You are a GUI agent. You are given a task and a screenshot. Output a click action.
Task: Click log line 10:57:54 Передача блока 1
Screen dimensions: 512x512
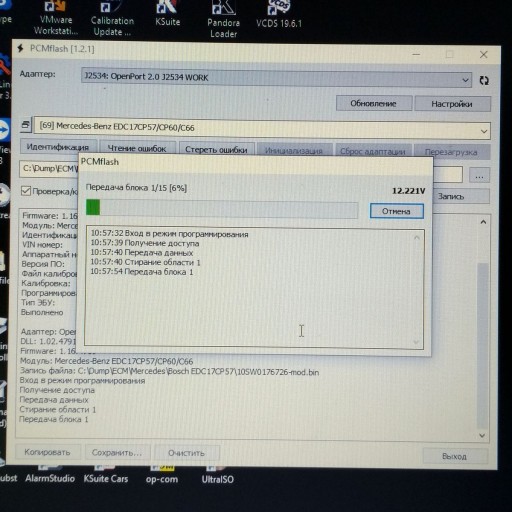[x=142, y=272]
